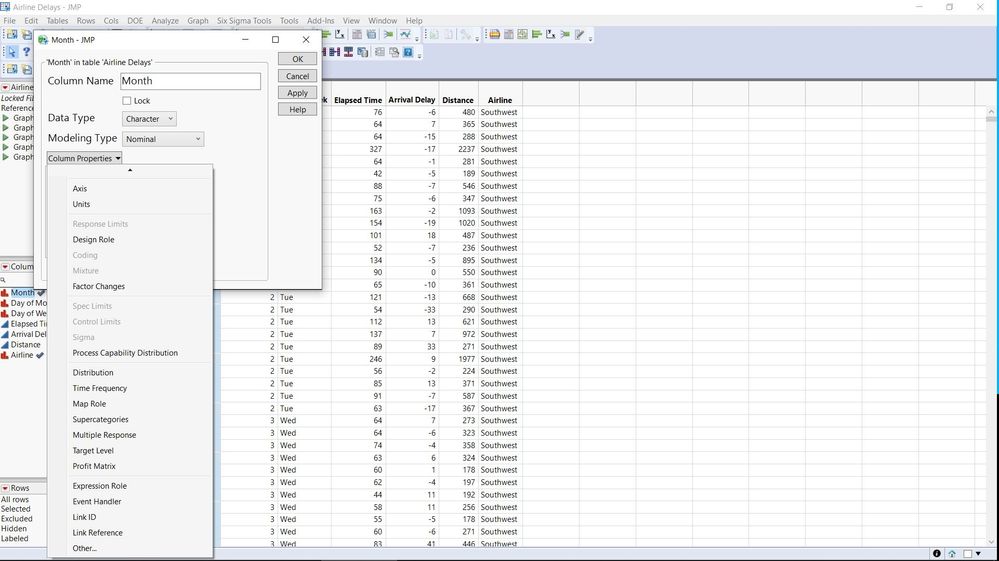Open the Graph menu

click(198, 21)
